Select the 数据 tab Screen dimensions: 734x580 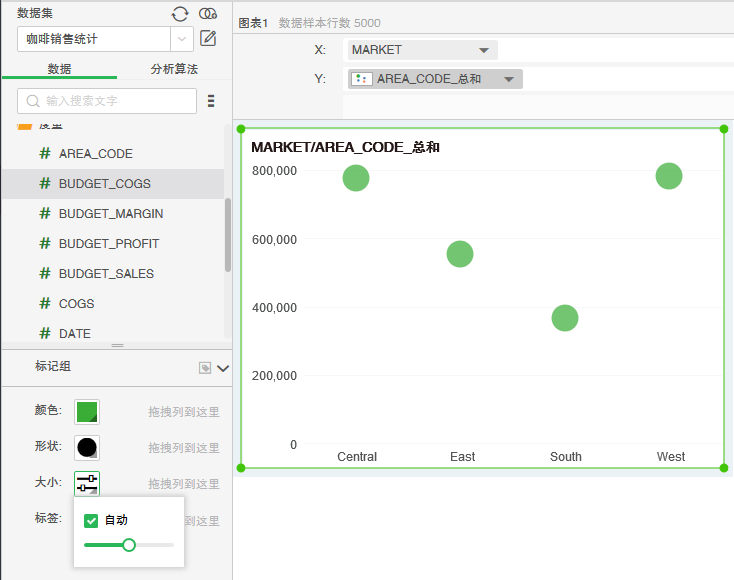coord(59,69)
